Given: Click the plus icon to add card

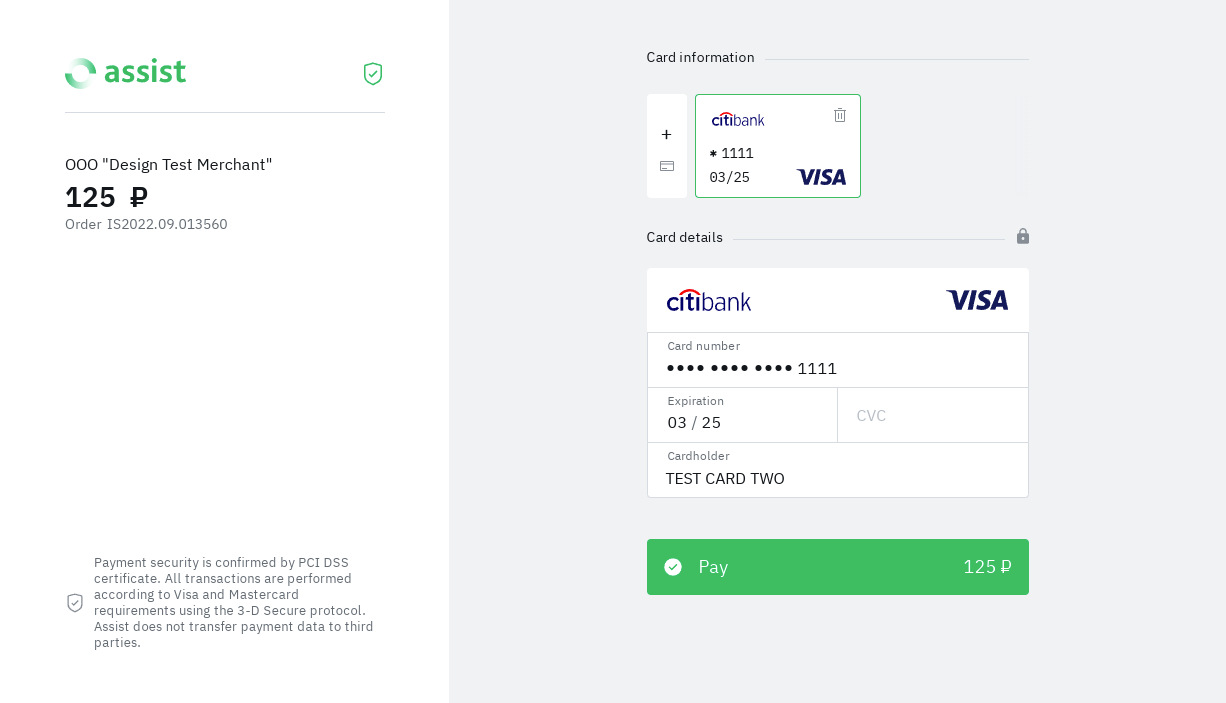Looking at the screenshot, I should coord(666,134).
